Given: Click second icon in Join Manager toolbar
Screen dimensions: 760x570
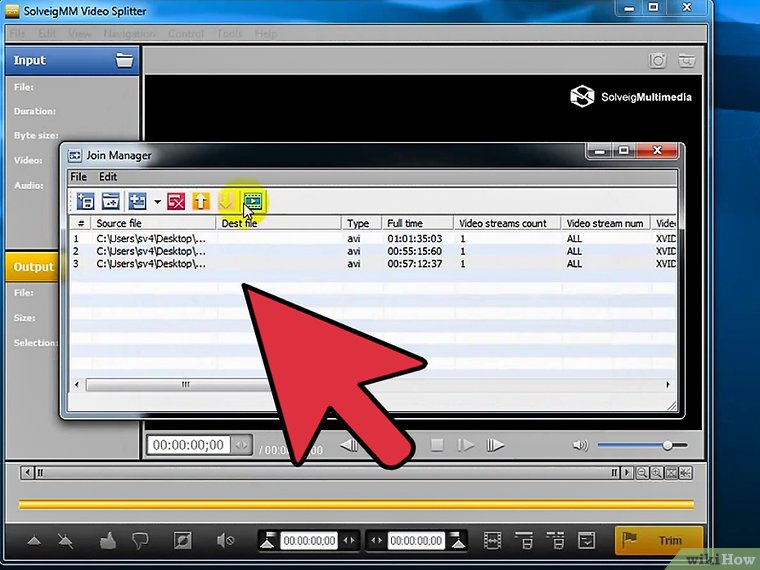Looking at the screenshot, I should (x=111, y=201).
